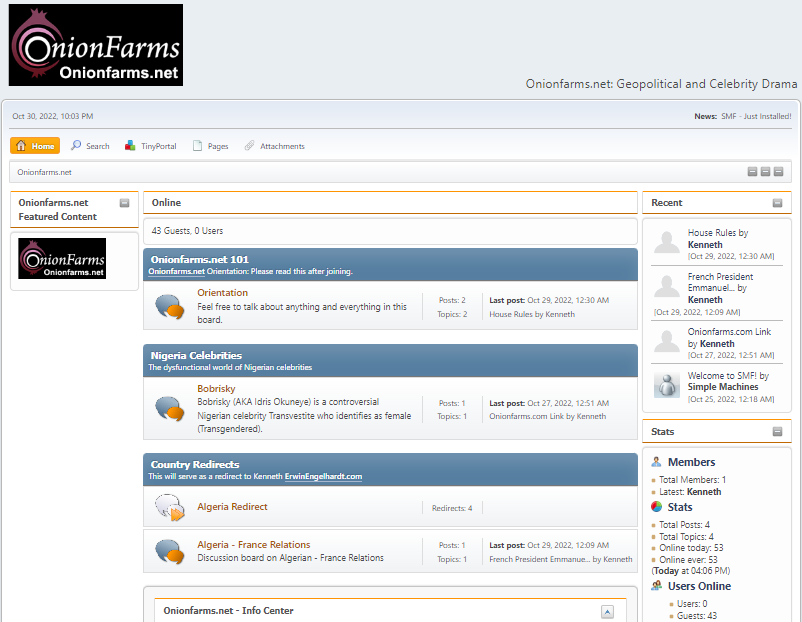The image size is (802, 622).
Task: Open House Rules in Recent block
Action: (x=711, y=233)
